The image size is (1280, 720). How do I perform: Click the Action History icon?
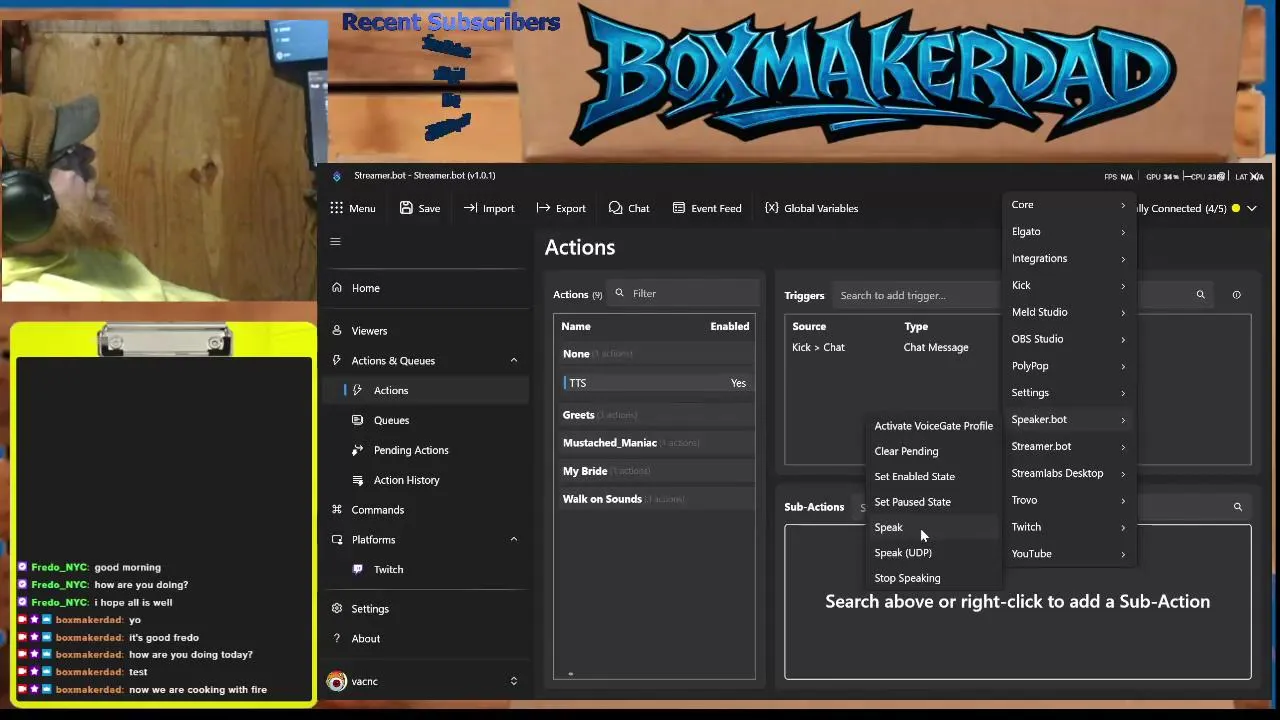(358, 480)
